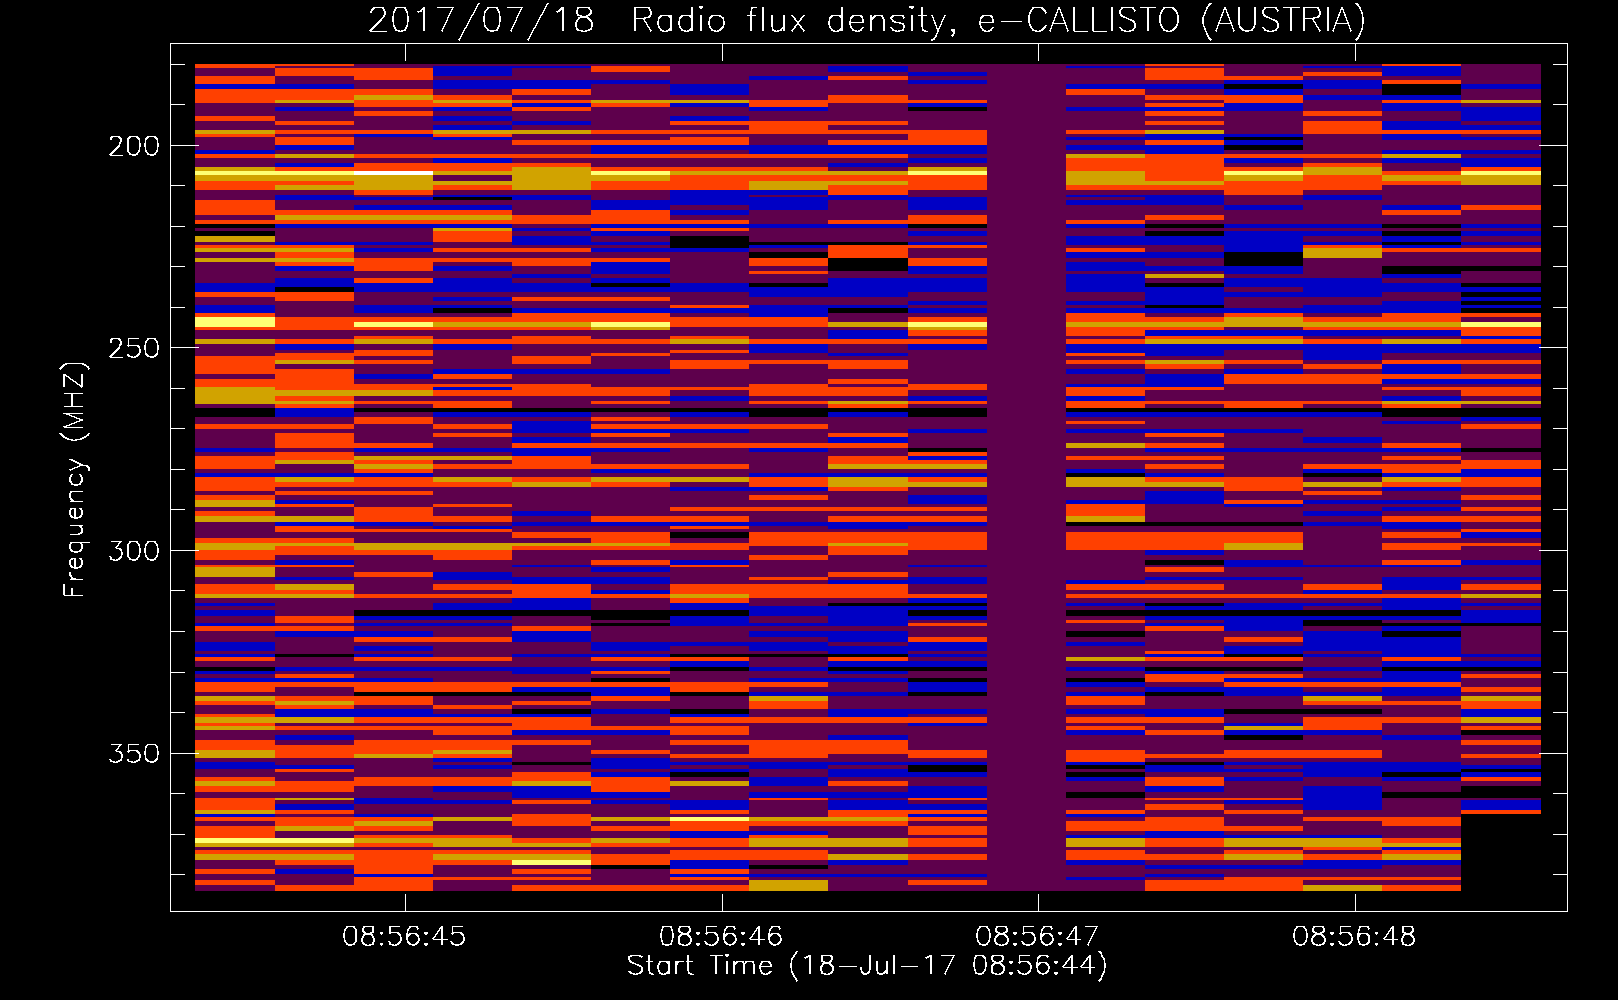Click the "Start Time (18-Jul-17 08:56:44)" label
Screen dimensions: 1618x1000
click(867, 966)
